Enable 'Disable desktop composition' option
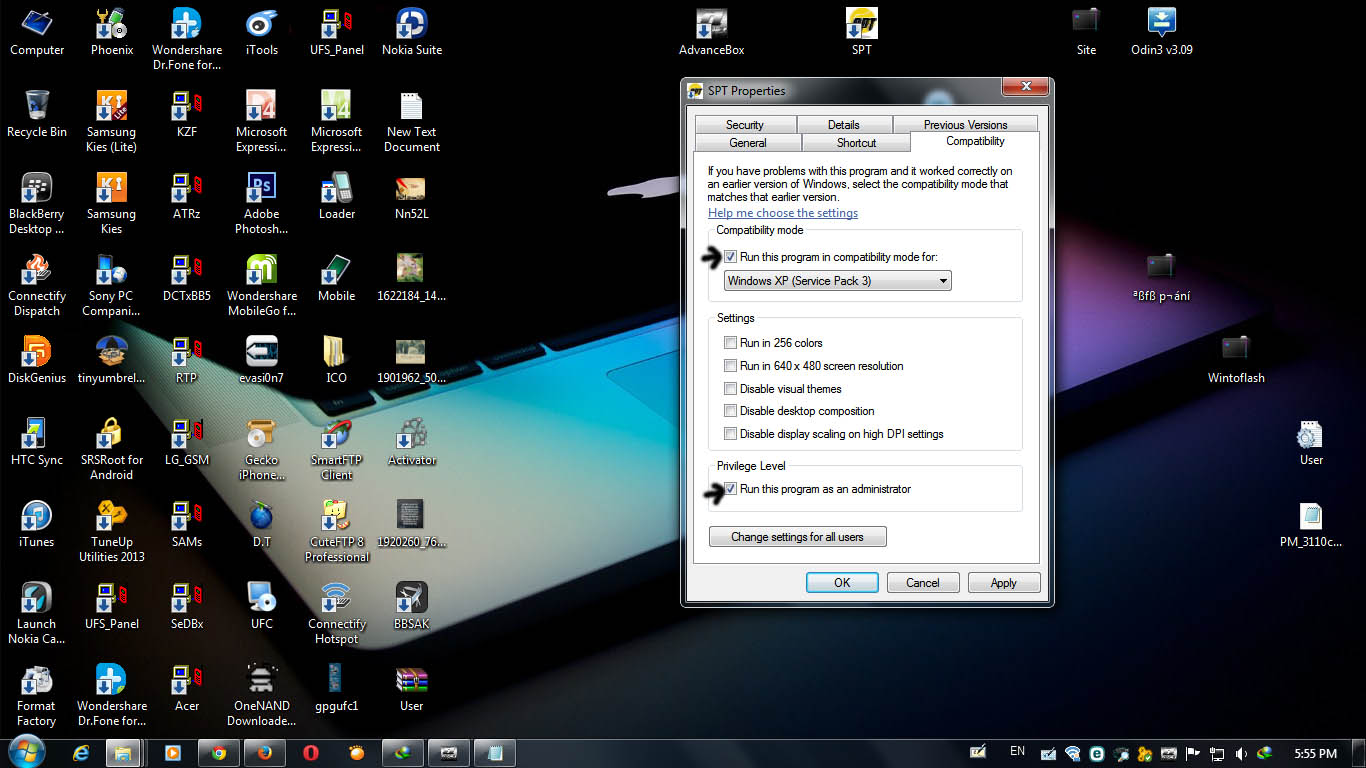The height and width of the screenshot is (768, 1366). click(x=731, y=411)
